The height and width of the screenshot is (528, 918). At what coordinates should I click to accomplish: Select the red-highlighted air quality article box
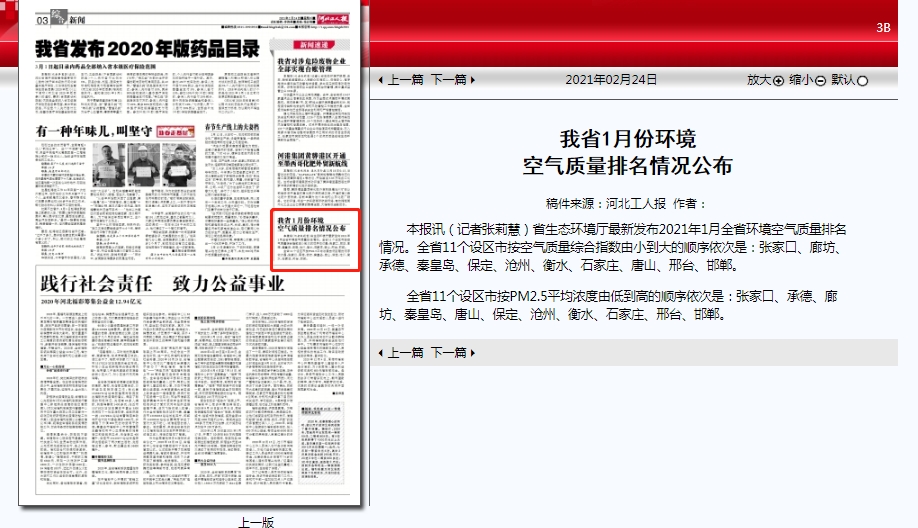pos(315,239)
